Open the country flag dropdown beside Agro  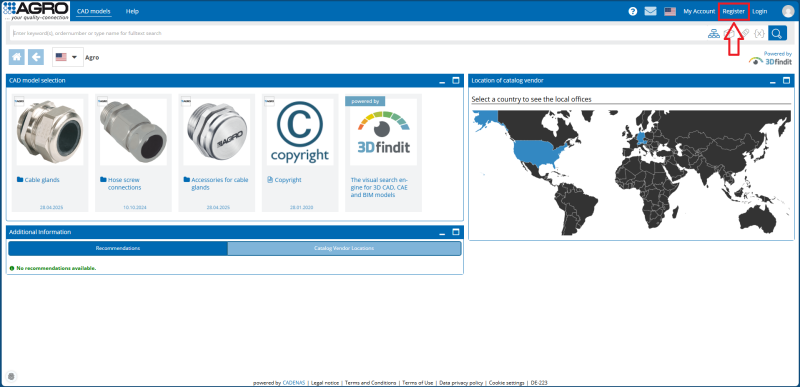coord(68,57)
